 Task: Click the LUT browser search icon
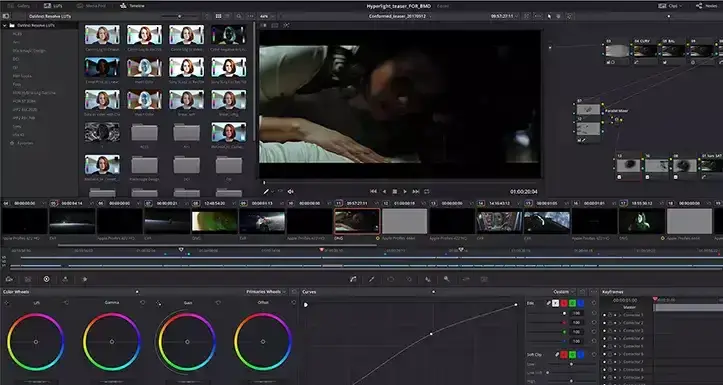tap(239, 16)
